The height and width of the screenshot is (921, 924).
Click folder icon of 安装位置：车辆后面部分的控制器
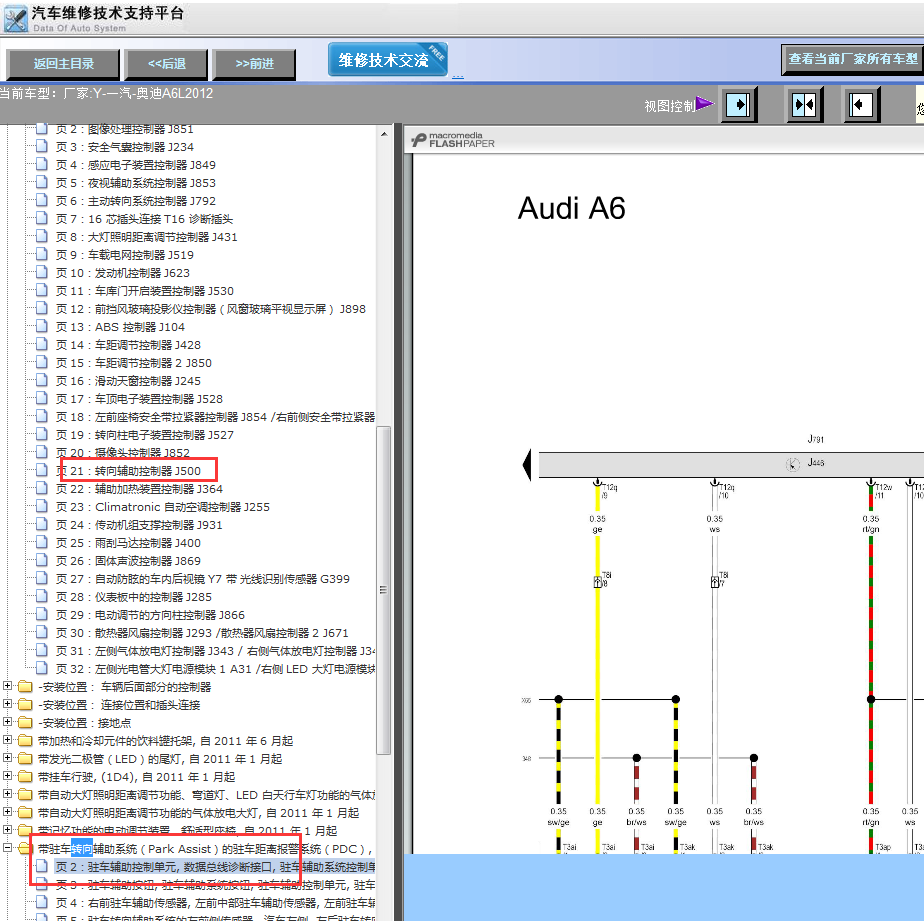[25, 686]
